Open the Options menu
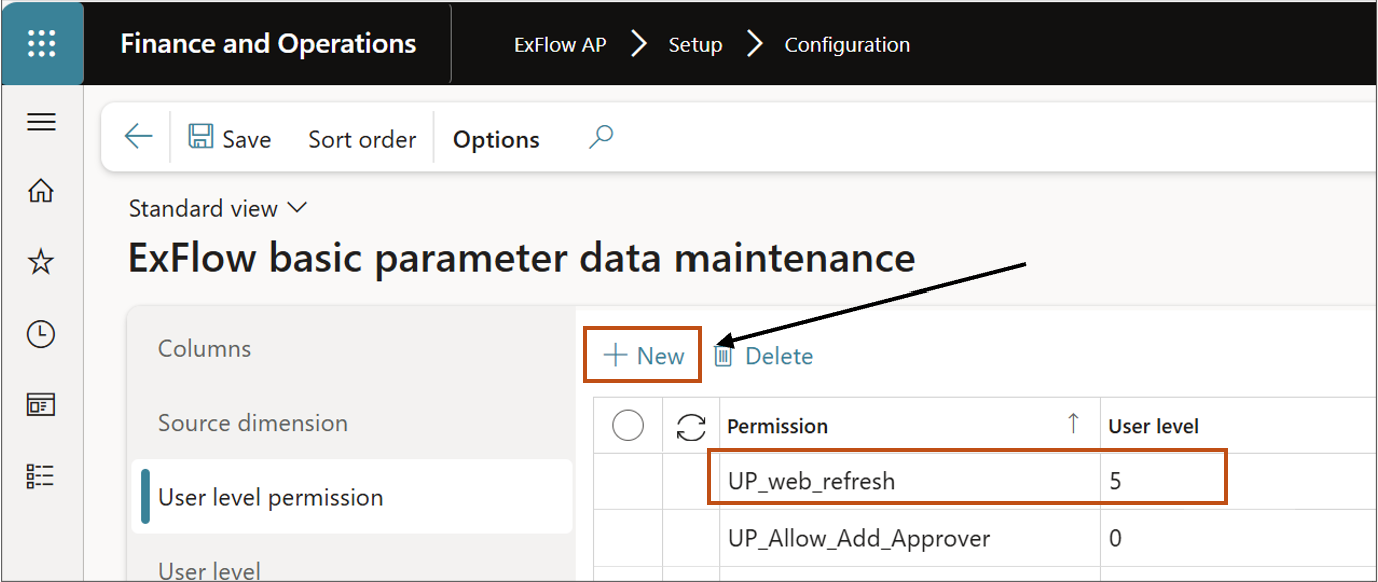Screen dimensions: 1378x582 (496, 139)
